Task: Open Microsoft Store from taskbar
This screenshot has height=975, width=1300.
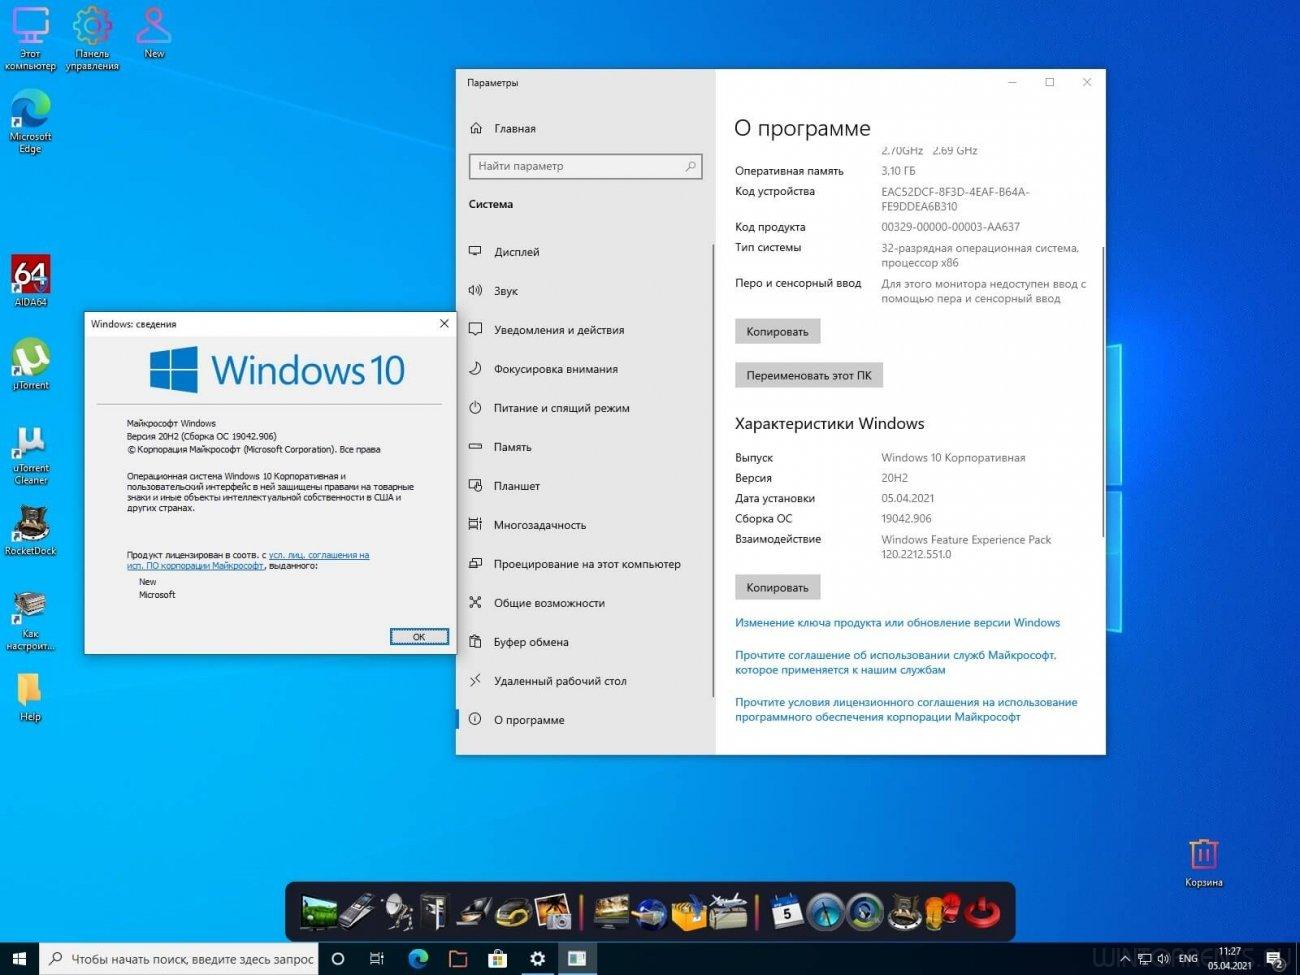Action: pyautogui.click(x=497, y=958)
